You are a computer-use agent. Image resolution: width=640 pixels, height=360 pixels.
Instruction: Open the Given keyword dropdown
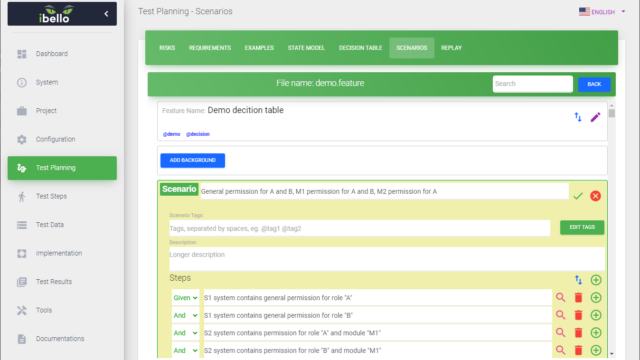click(185, 298)
